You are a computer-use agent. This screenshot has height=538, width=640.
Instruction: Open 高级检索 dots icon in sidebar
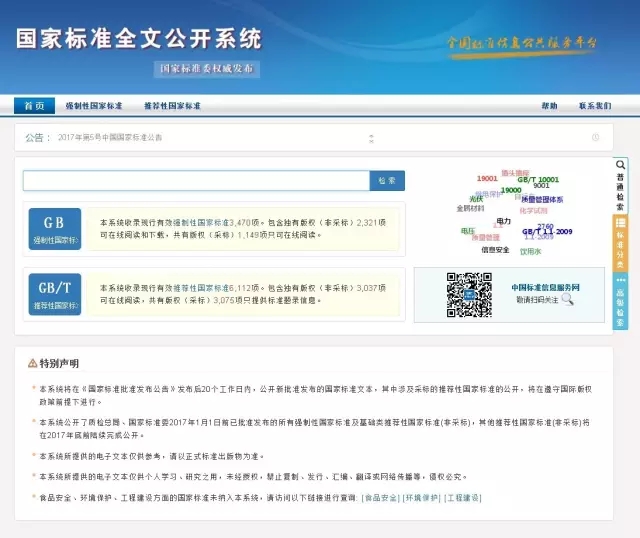pyautogui.click(x=620, y=280)
